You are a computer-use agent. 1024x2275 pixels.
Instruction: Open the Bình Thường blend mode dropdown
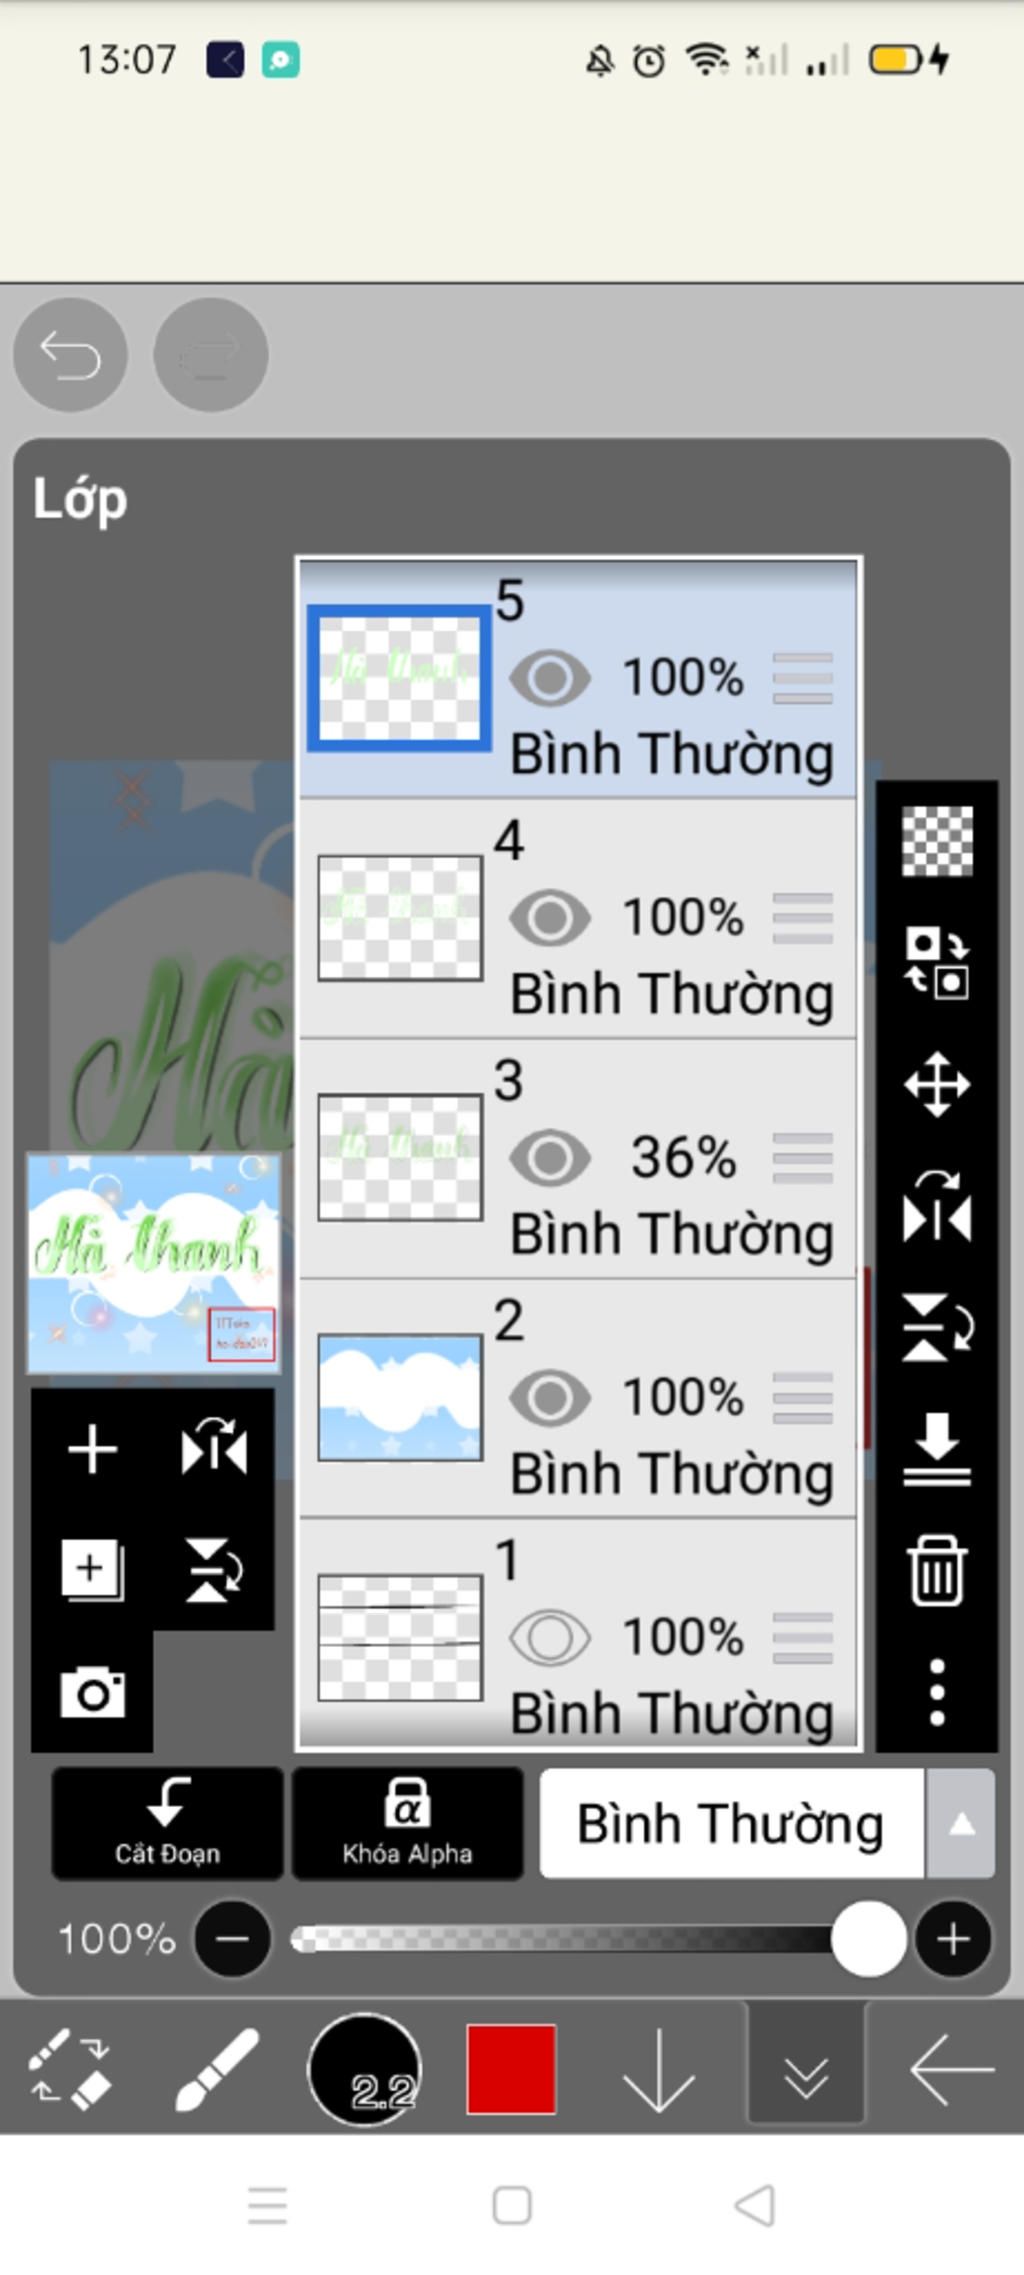pyautogui.click(x=731, y=1823)
